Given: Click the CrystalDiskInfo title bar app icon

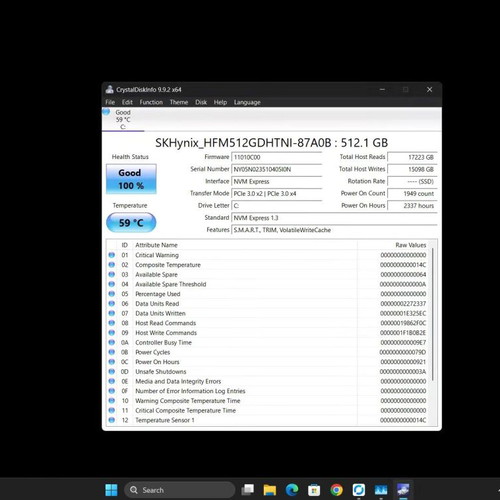Looking at the screenshot, I should coord(109,89).
